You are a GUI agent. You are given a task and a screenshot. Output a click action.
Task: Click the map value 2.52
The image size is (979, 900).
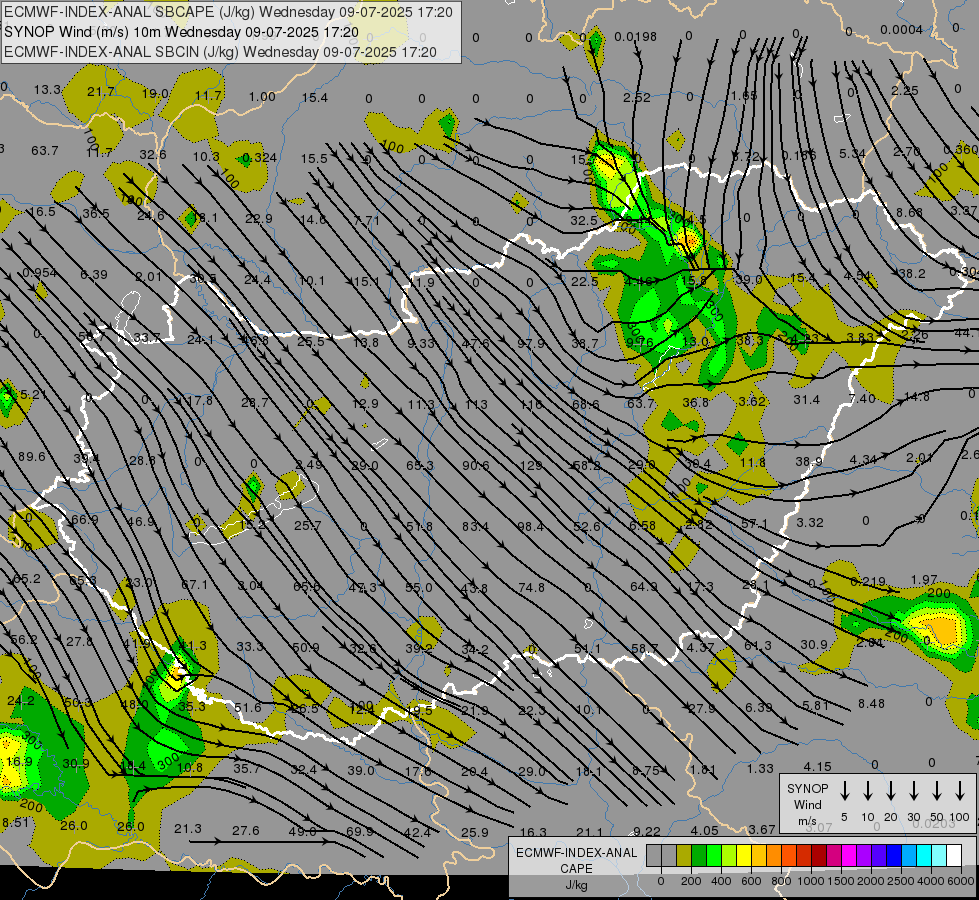point(637,97)
